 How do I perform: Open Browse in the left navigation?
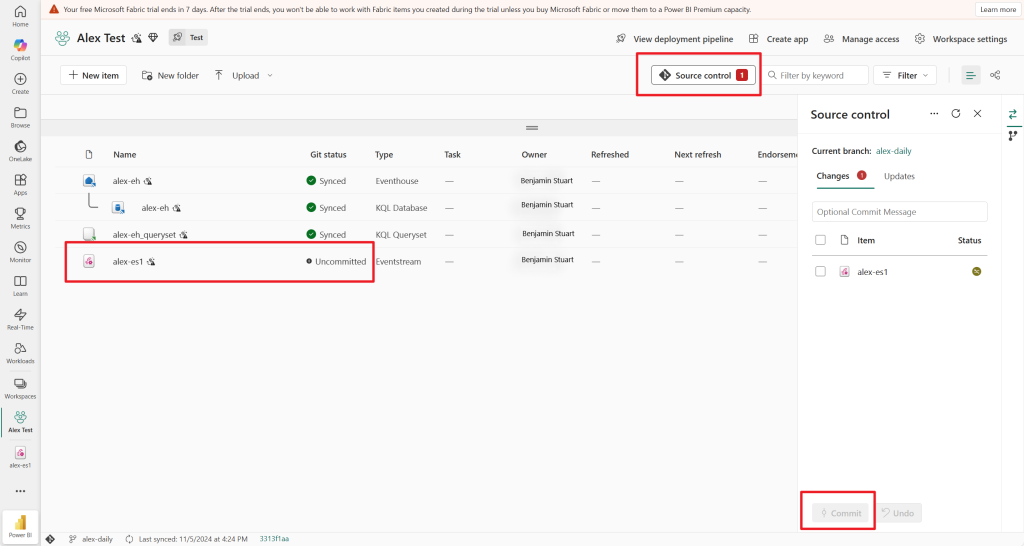tap(20, 118)
